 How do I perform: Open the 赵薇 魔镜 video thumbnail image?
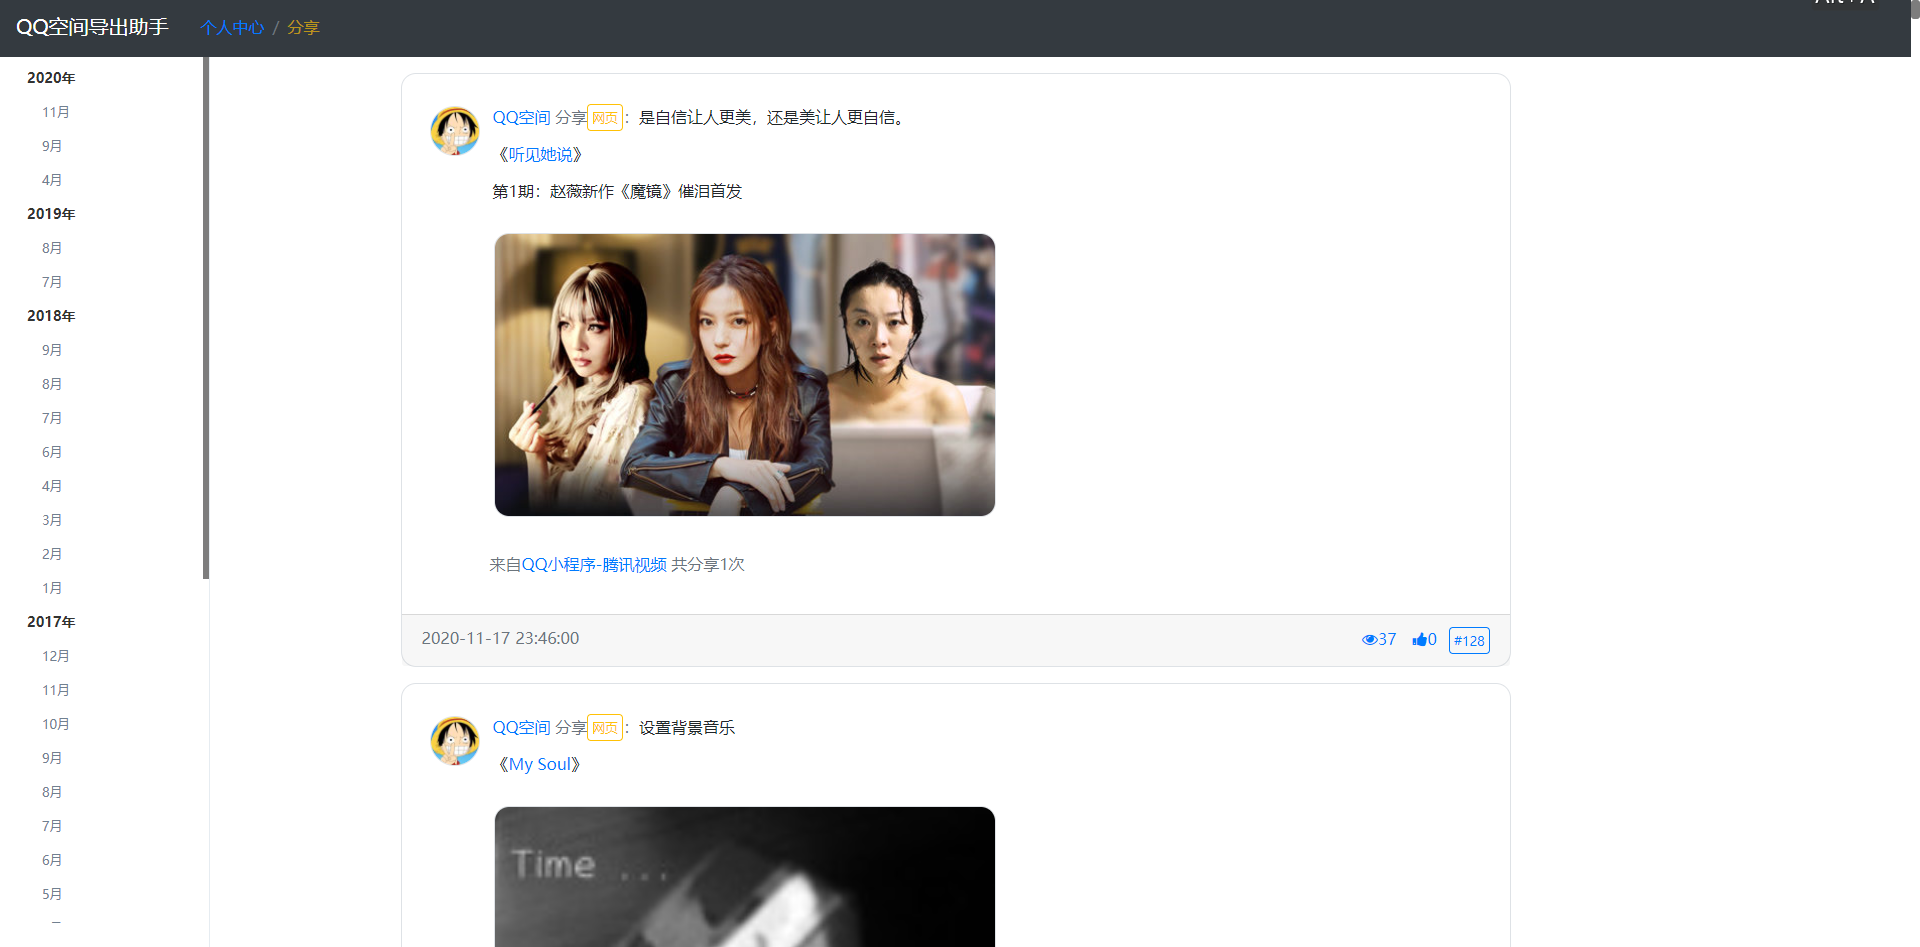pyautogui.click(x=745, y=375)
